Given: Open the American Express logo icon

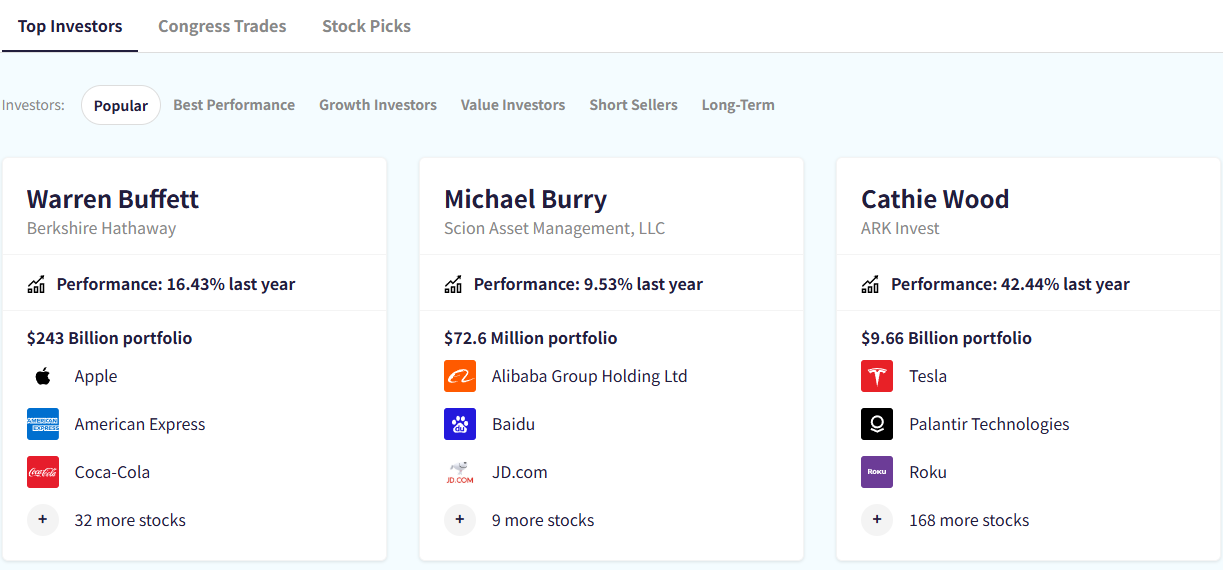Looking at the screenshot, I should [43, 424].
